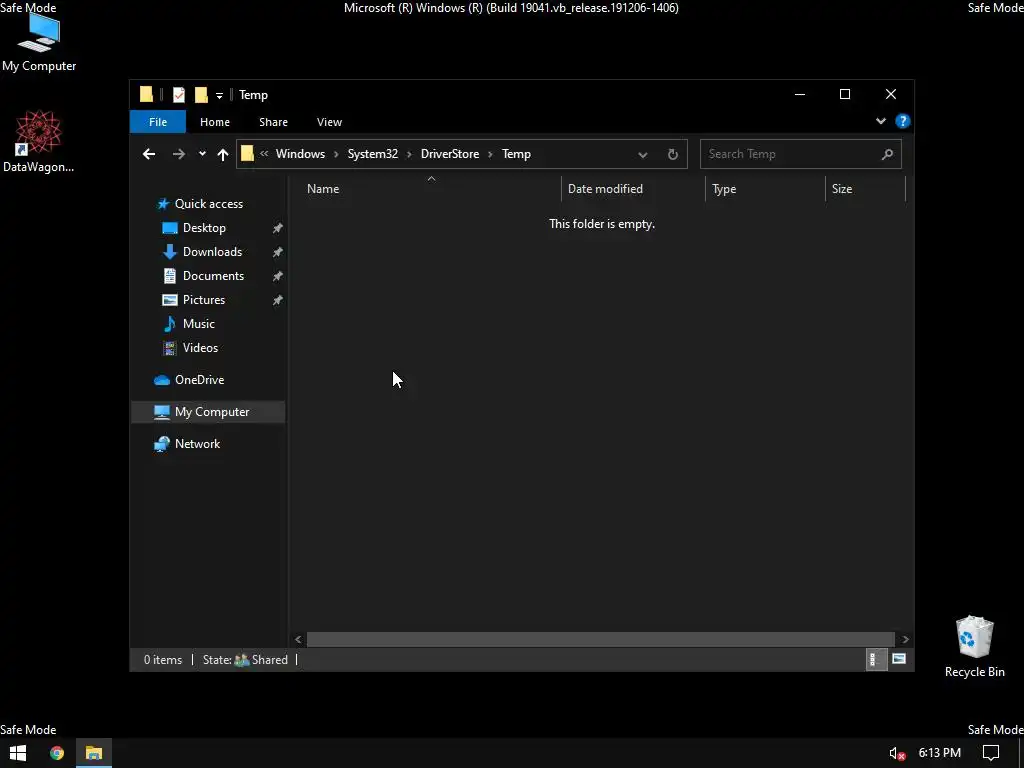
Task: Navigate to Windows in the address bar
Action: coord(300,154)
